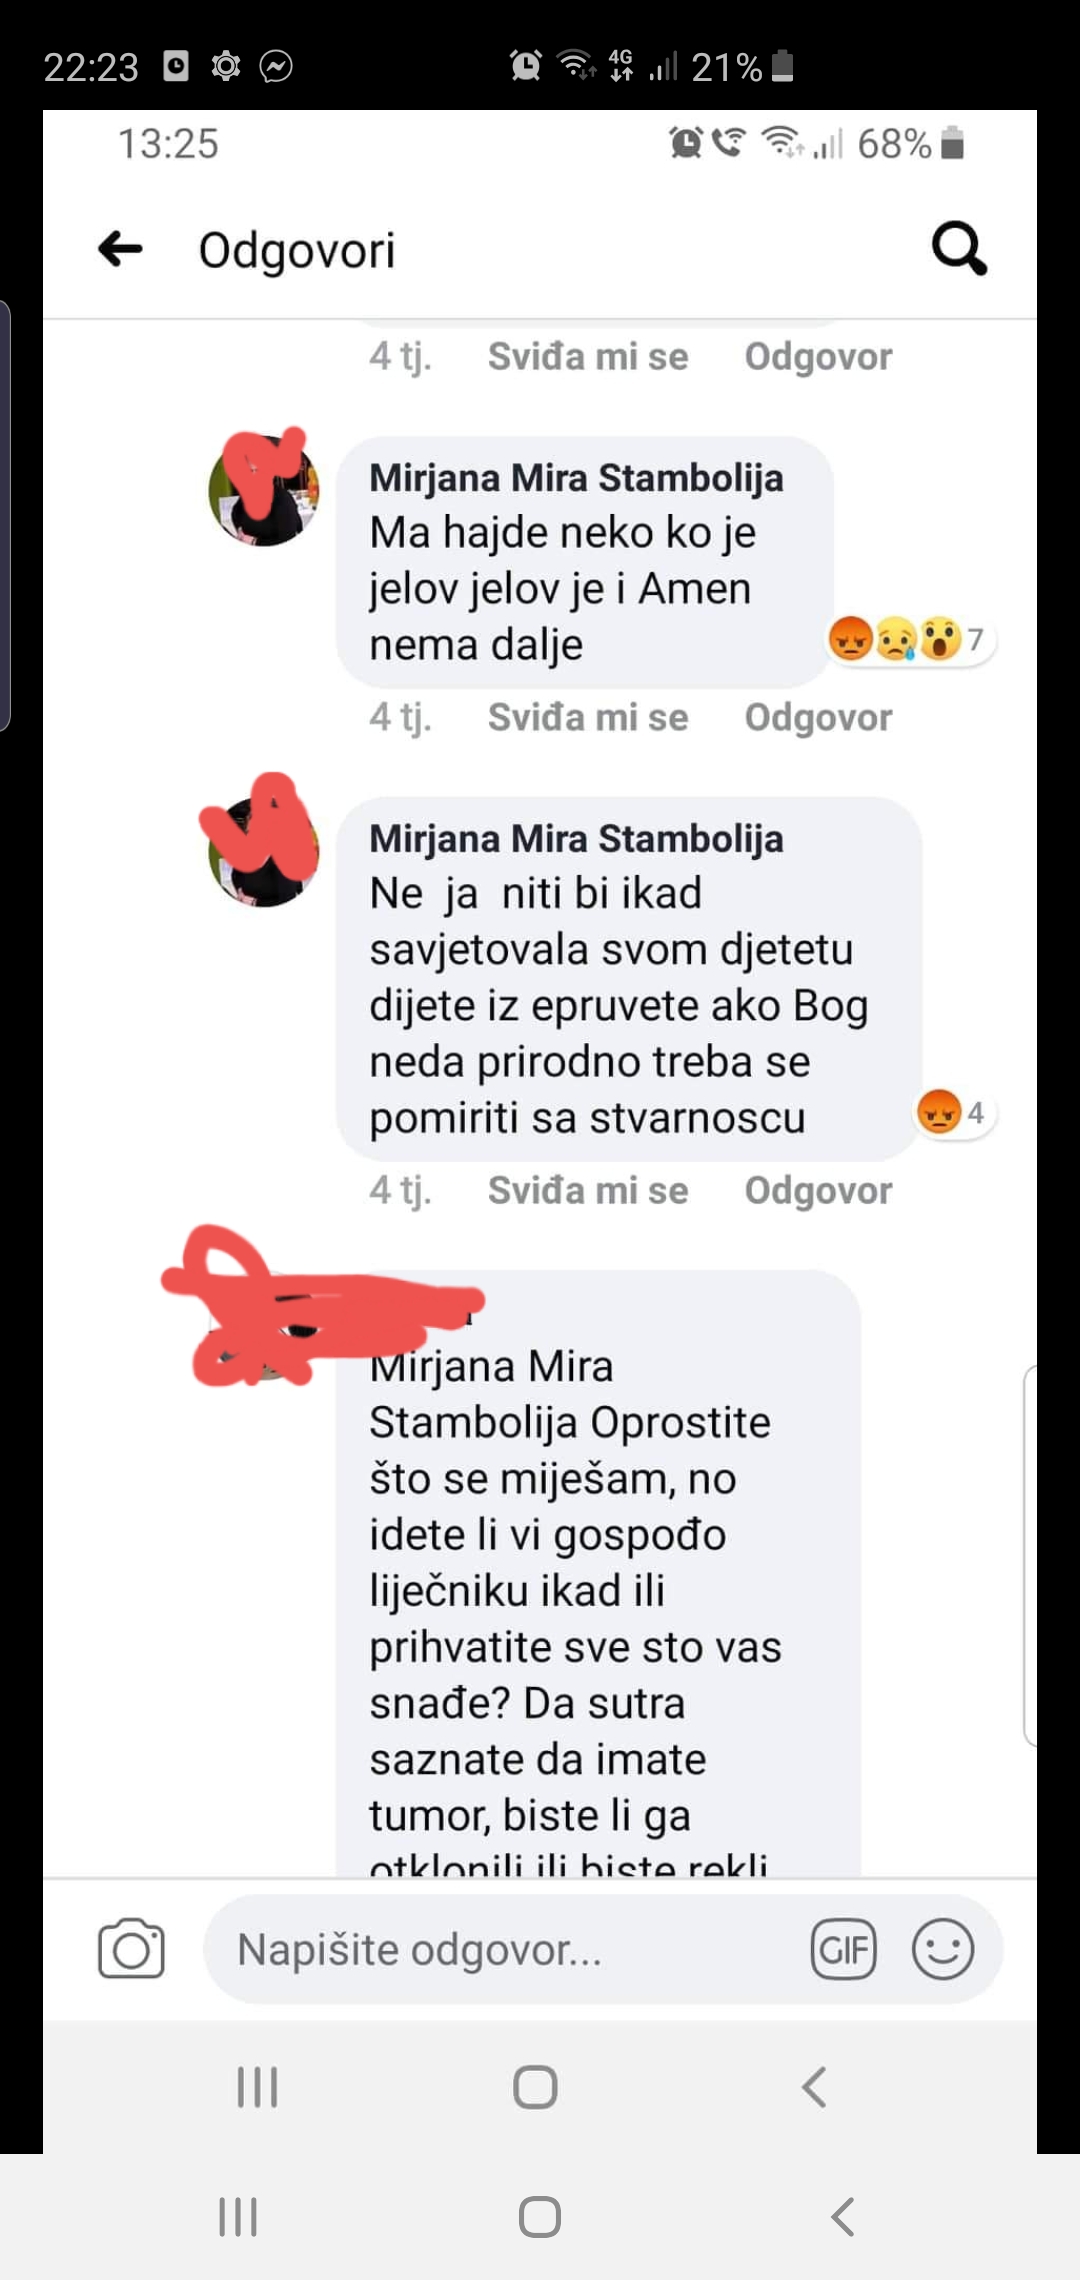
Task: Tap the outer system back chevron
Action: point(843,2216)
